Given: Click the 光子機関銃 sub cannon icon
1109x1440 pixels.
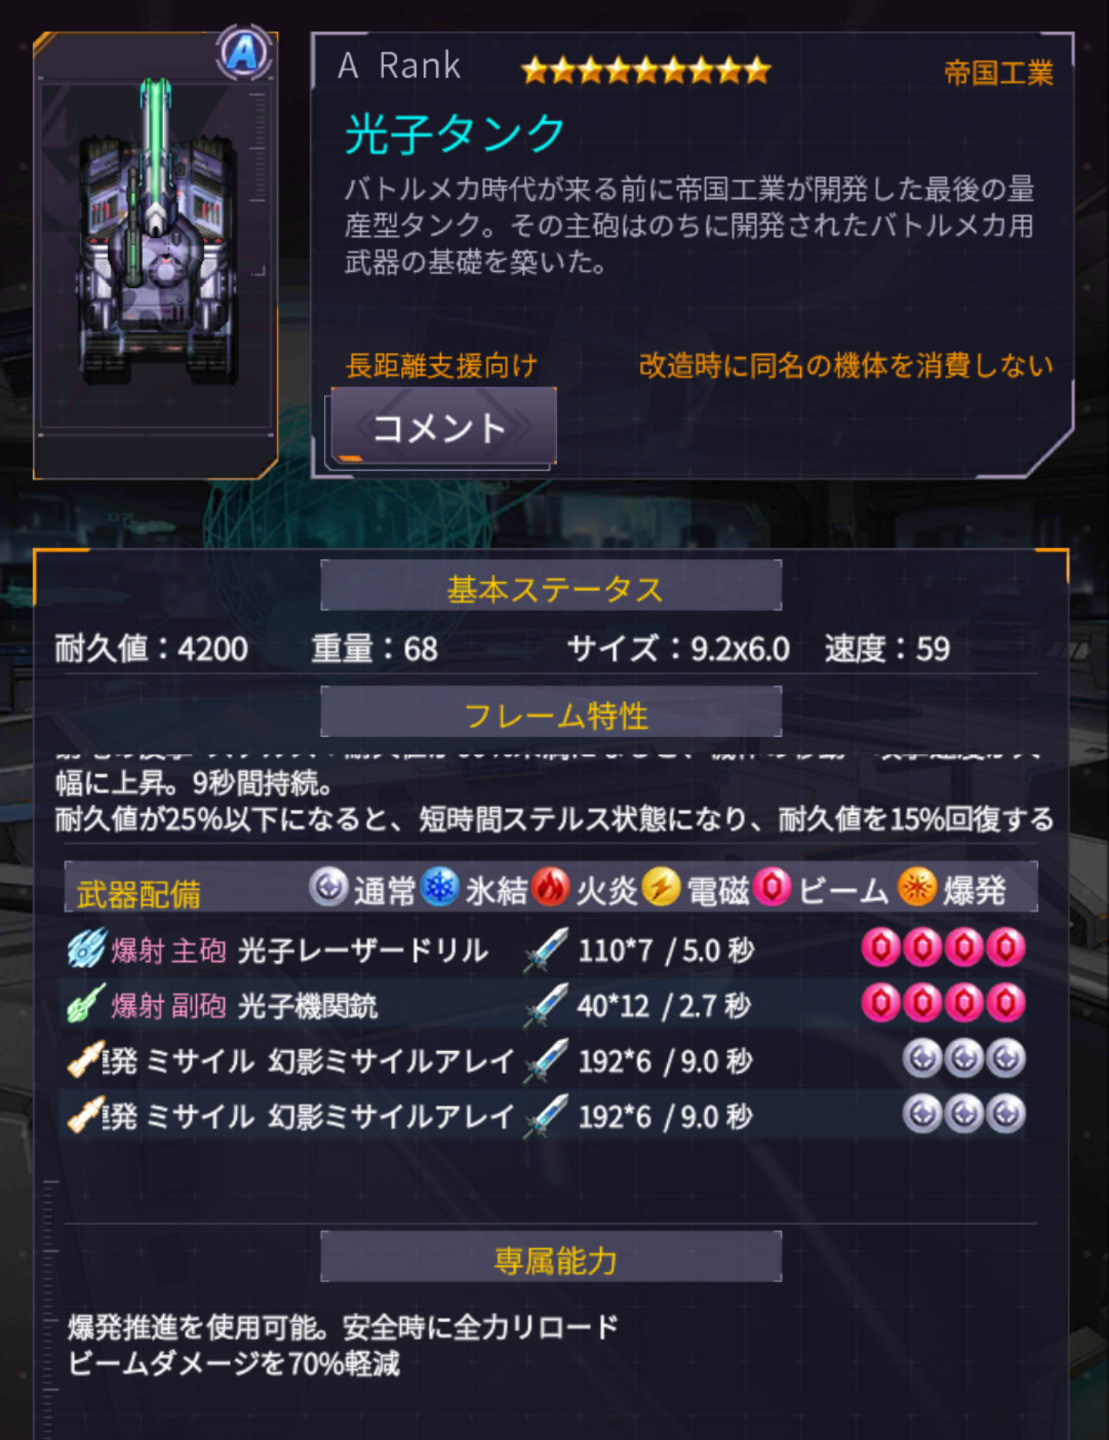Looking at the screenshot, I should 86,1004.
